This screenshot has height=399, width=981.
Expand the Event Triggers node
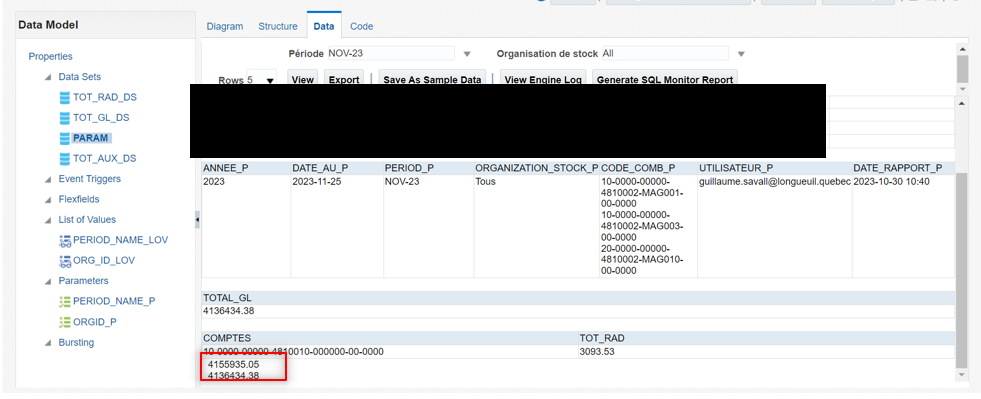pyautogui.click(x=48, y=179)
